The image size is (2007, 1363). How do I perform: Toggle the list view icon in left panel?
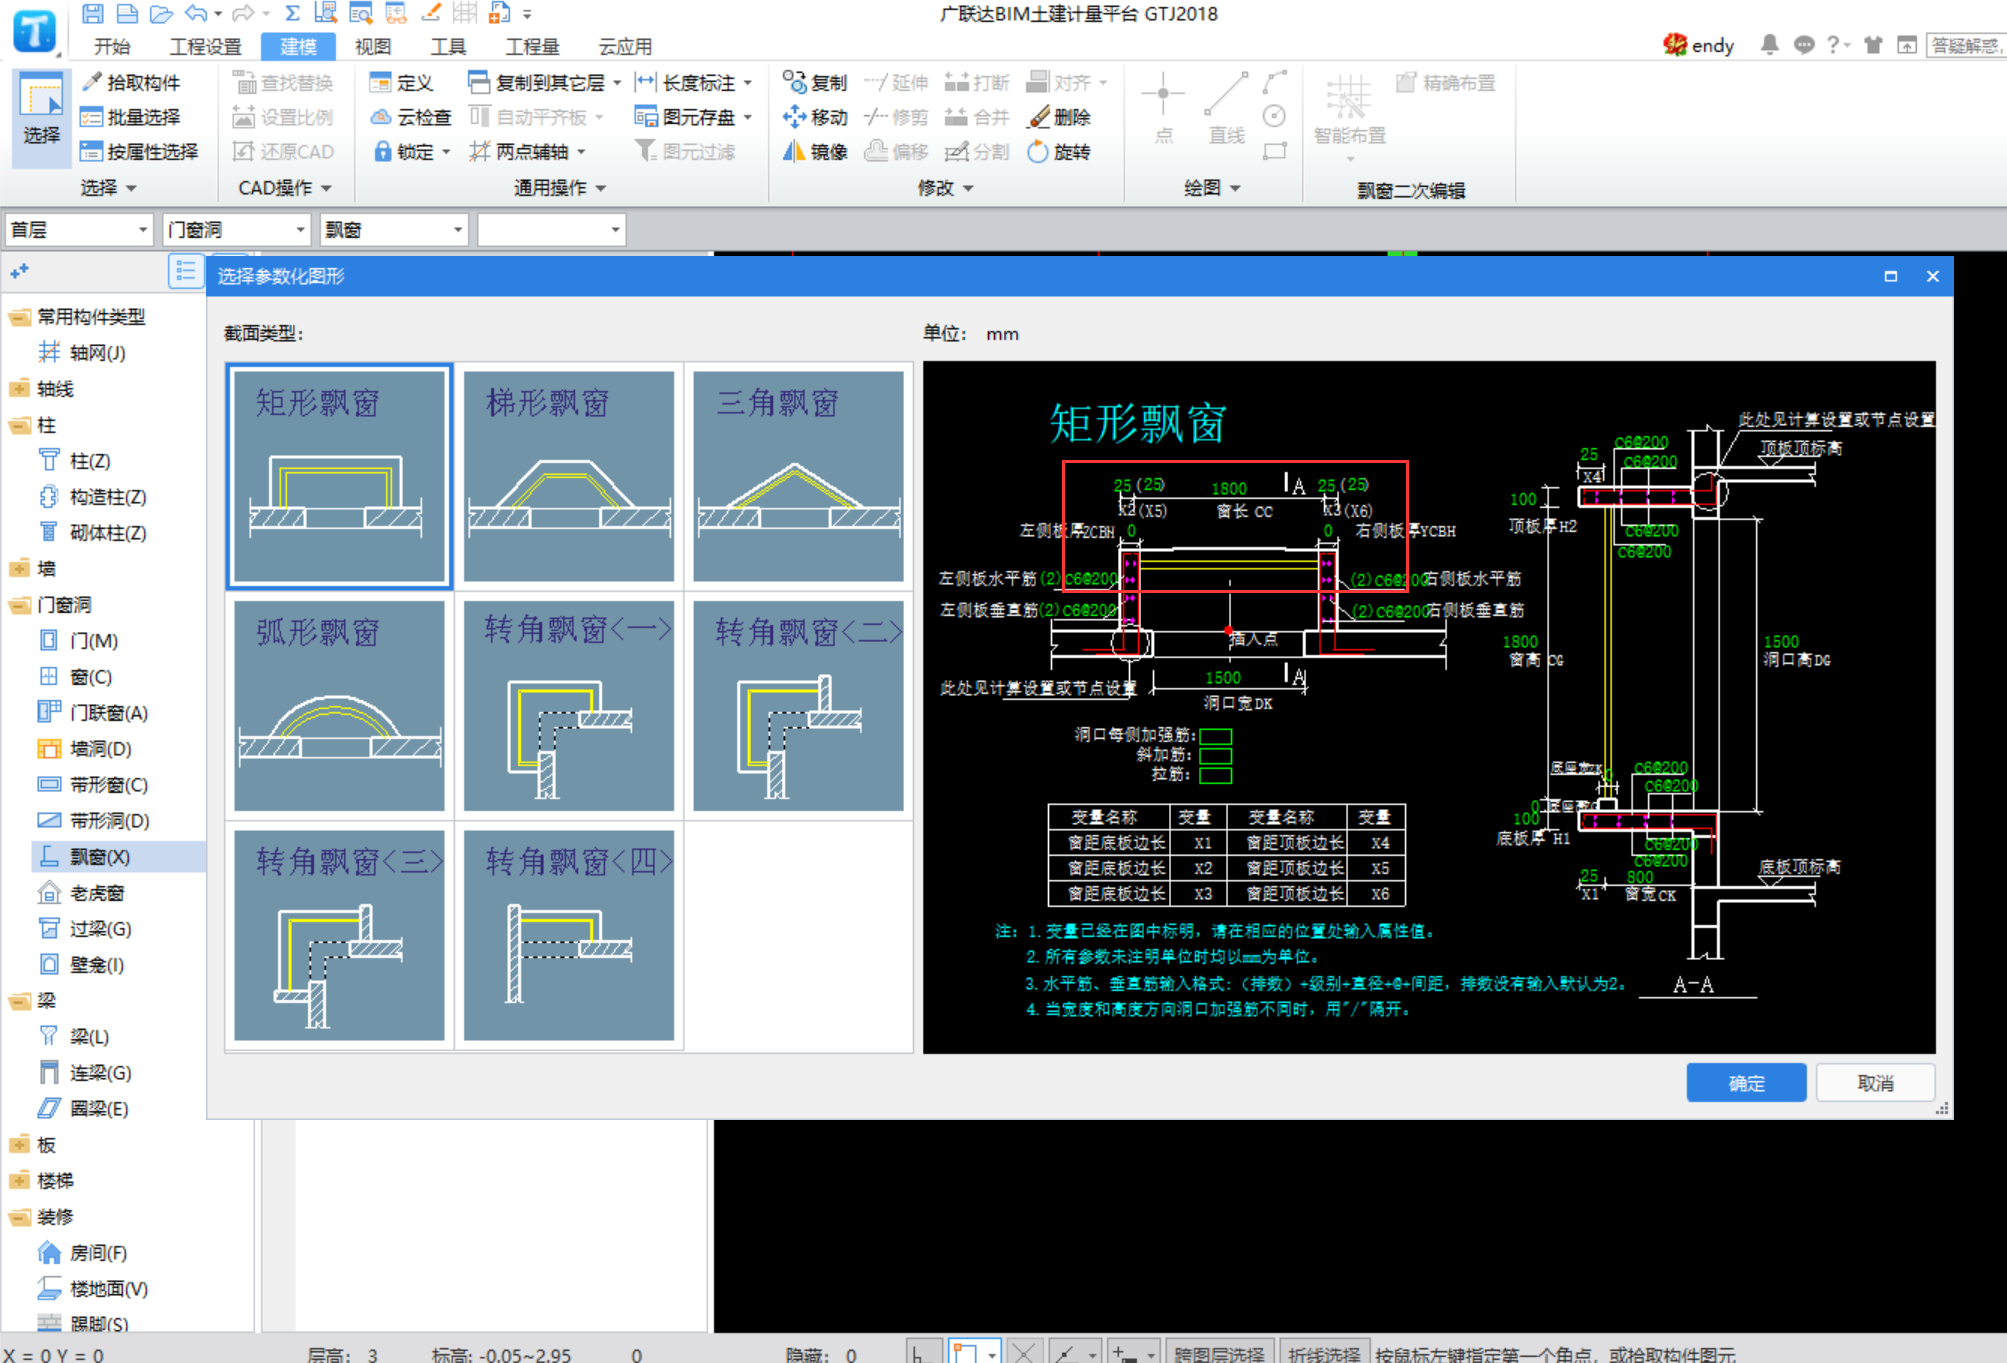pos(185,271)
